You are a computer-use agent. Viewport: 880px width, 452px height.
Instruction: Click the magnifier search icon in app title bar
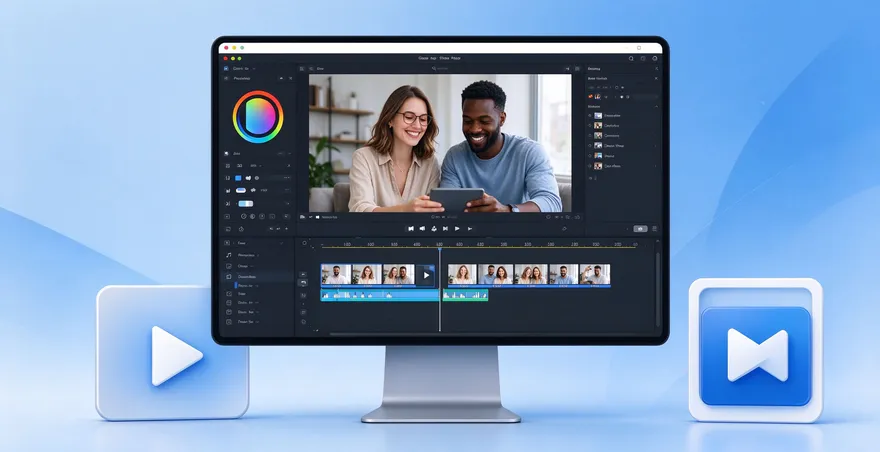point(631,58)
